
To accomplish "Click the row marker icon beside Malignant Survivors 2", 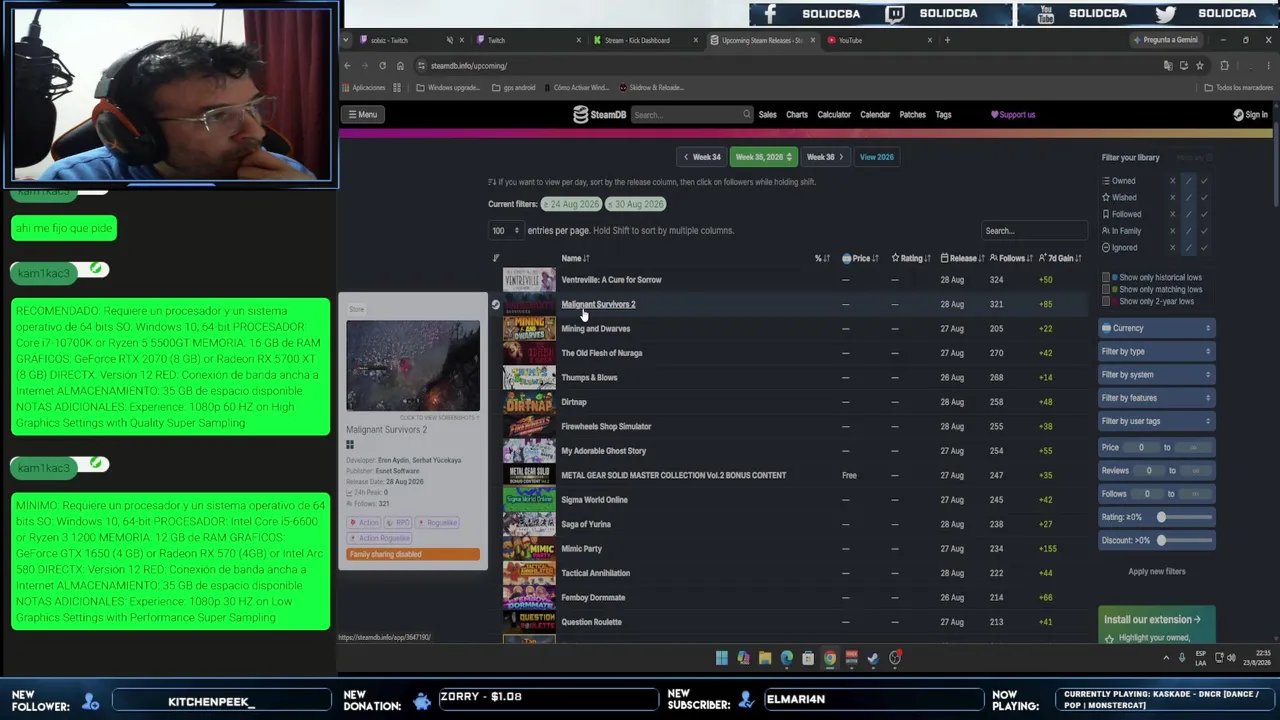I will [495, 304].
